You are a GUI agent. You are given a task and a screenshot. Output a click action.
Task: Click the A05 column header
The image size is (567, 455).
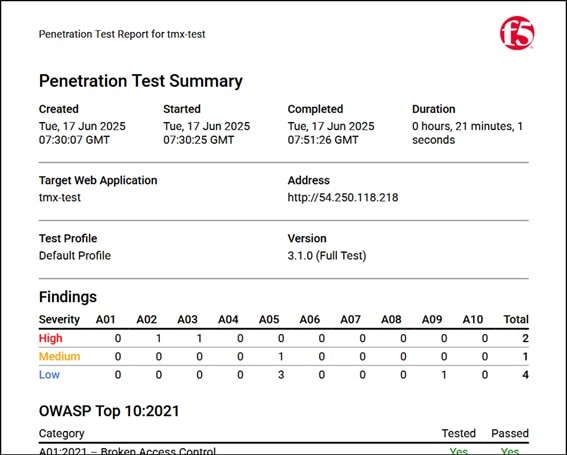tap(269, 319)
